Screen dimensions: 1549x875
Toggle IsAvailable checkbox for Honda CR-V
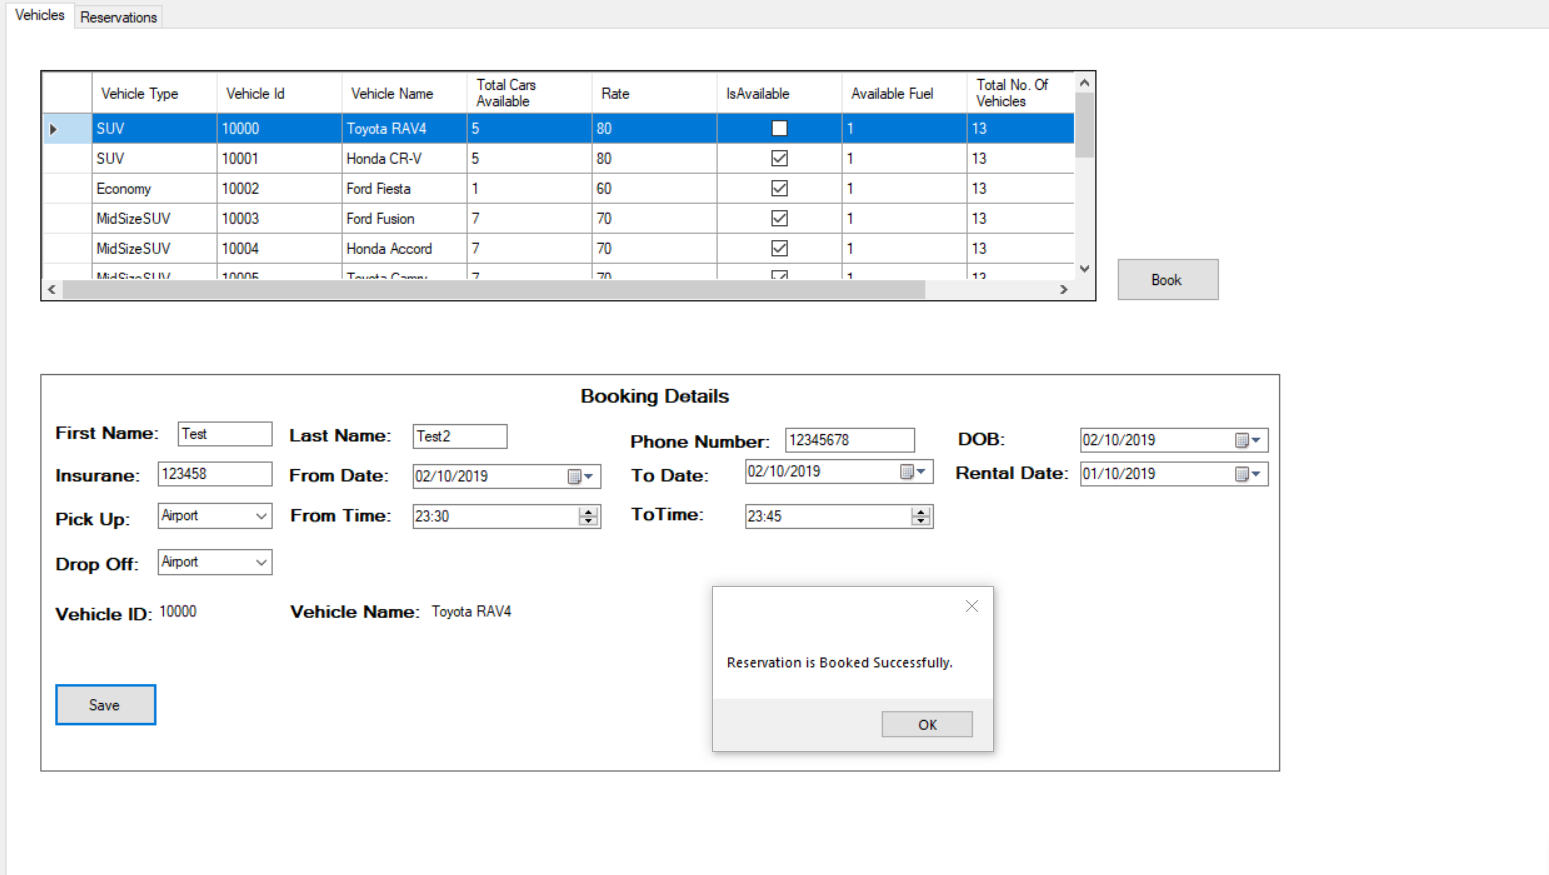click(779, 158)
